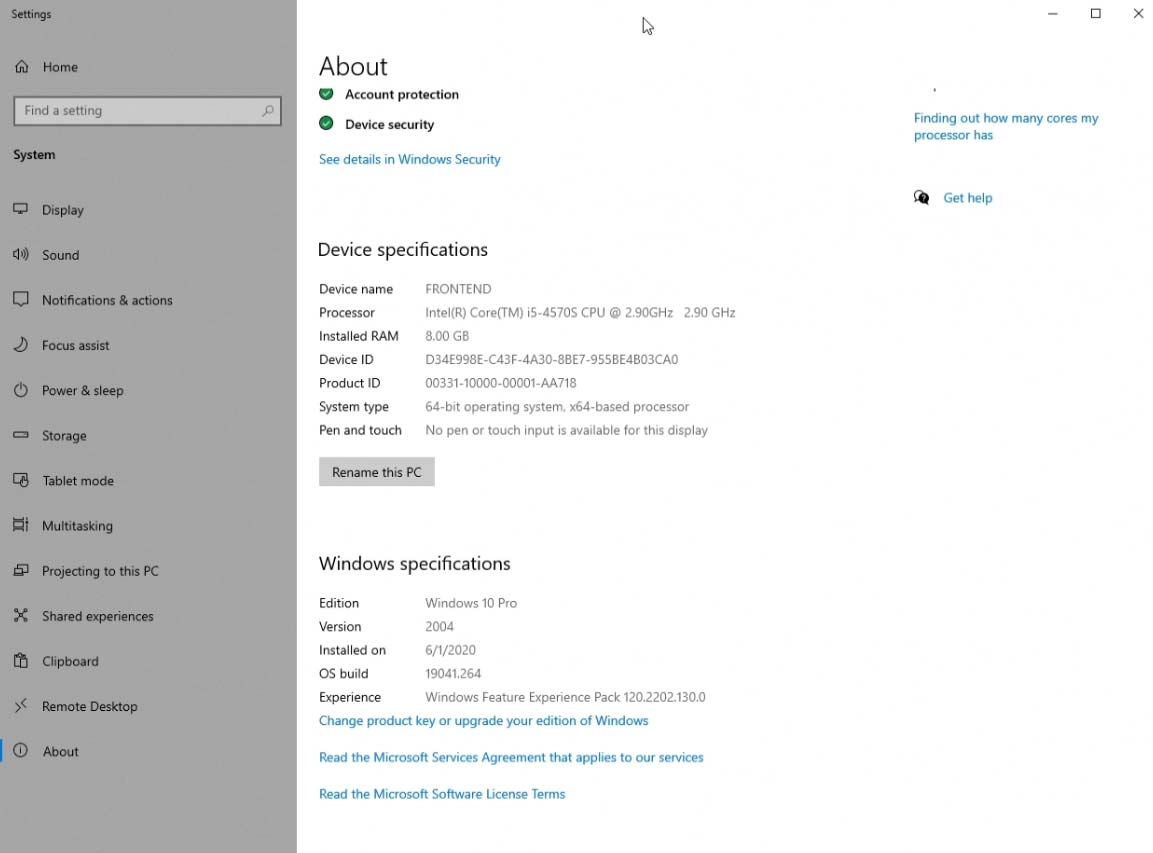Screen dimensions: 1153x853
Task: Click the Notifications & actions icon
Action: tap(21, 299)
